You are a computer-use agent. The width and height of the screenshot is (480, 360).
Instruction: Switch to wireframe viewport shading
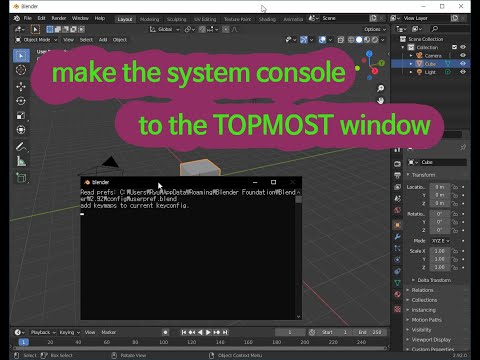[351, 40]
